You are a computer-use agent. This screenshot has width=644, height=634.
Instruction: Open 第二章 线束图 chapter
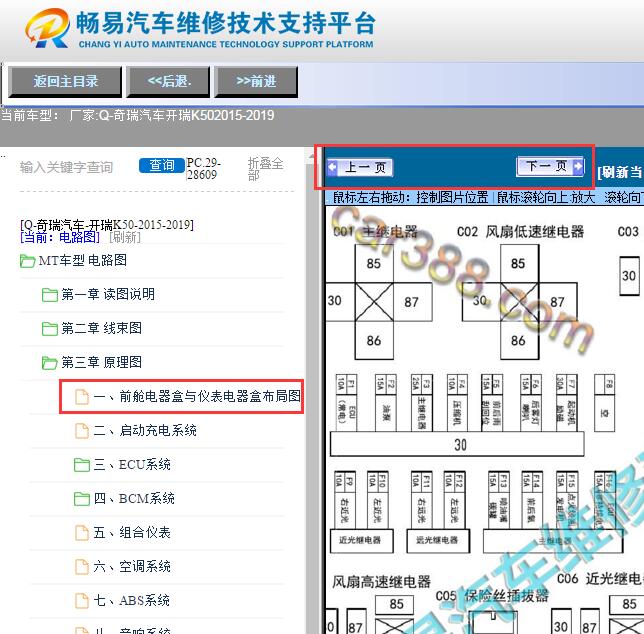point(101,328)
